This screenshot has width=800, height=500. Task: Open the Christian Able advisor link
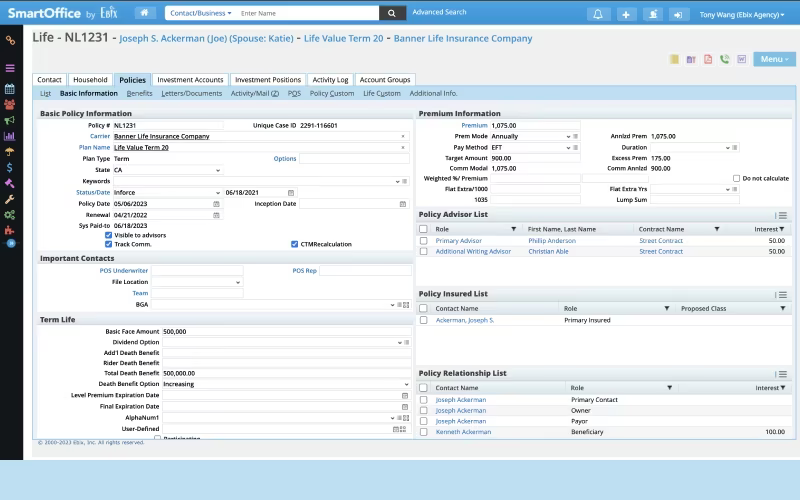(x=548, y=251)
